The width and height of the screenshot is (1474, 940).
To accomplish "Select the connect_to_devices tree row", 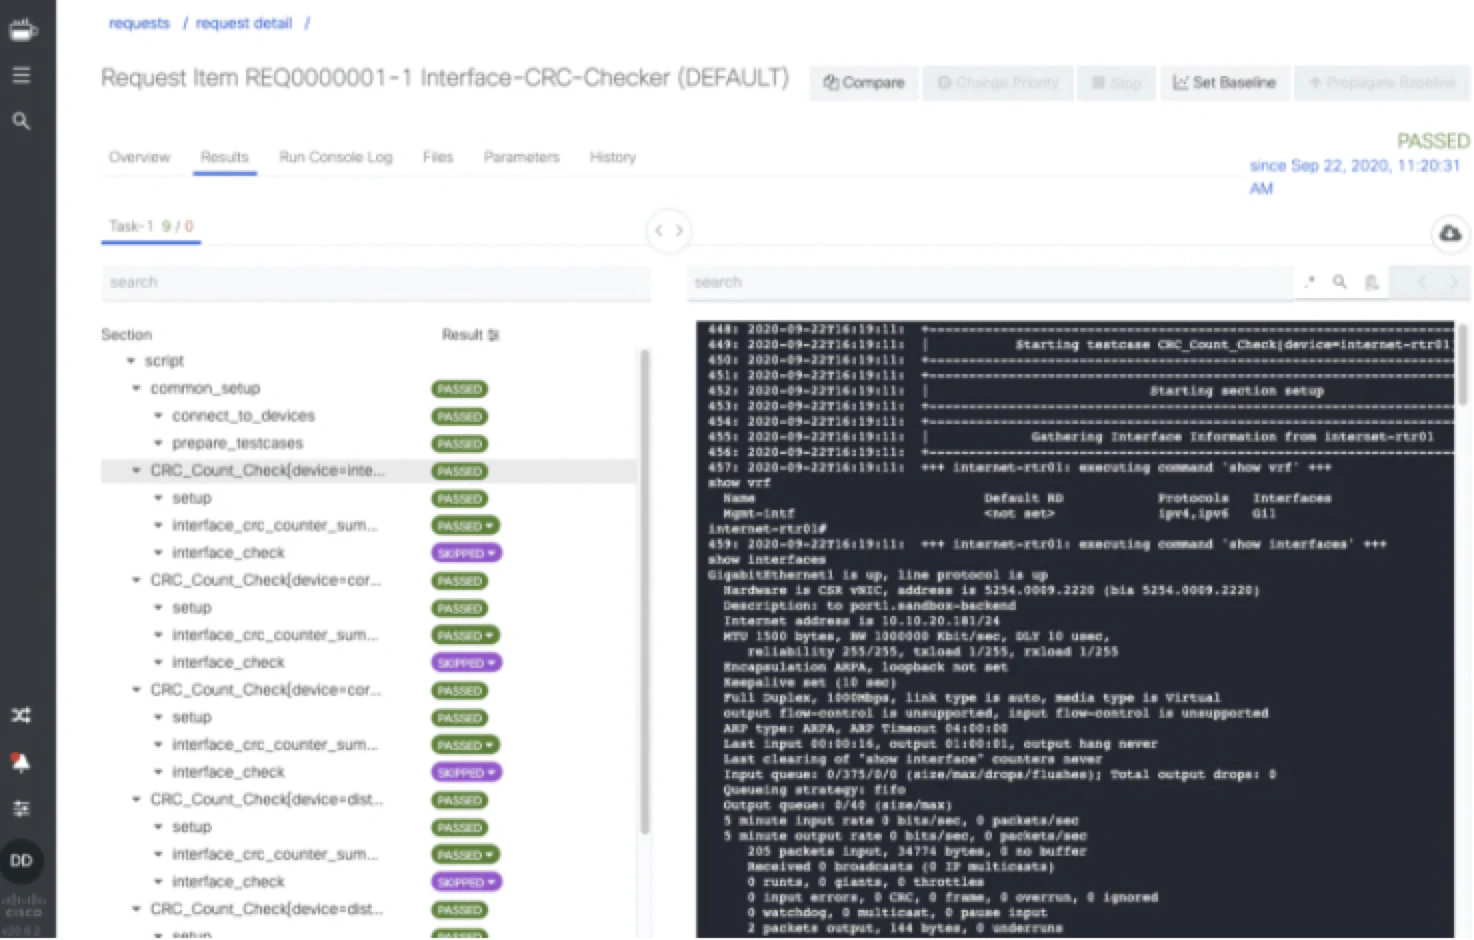I will [369, 416].
